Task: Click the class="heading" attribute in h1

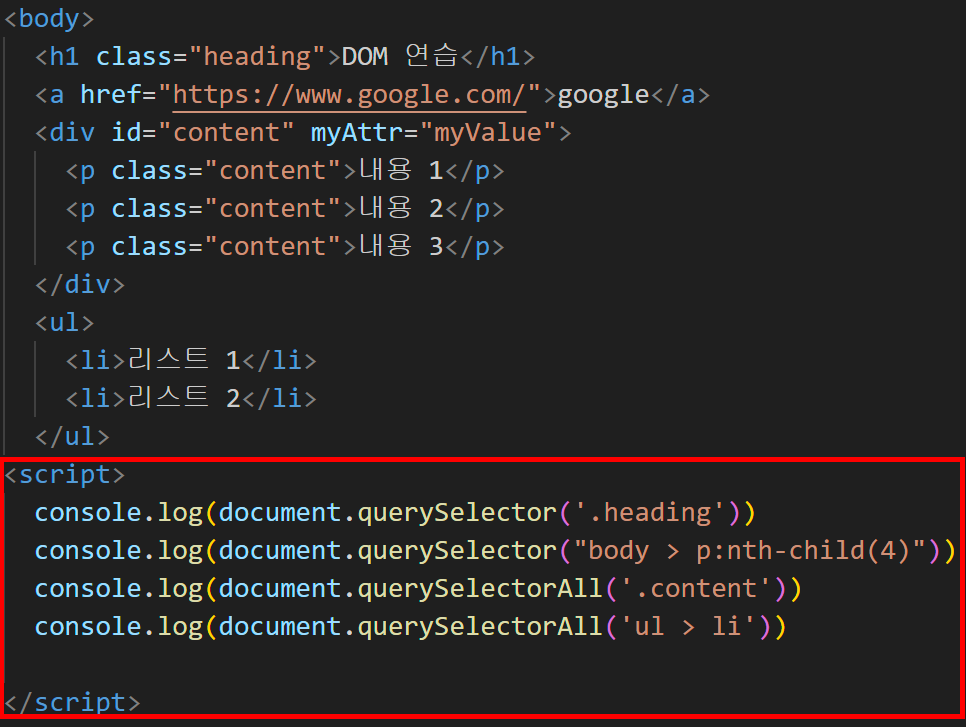Action: pyautogui.click(x=211, y=57)
